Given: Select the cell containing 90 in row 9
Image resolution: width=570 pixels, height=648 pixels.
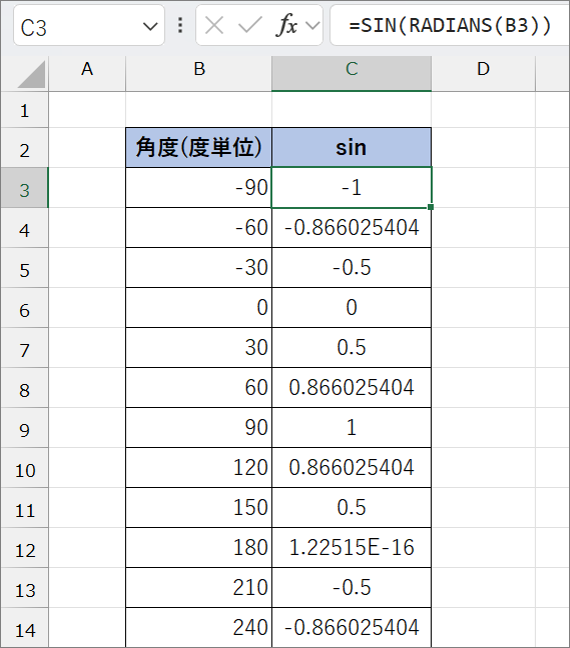Looking at the screenshot, I should click(199, 428).
